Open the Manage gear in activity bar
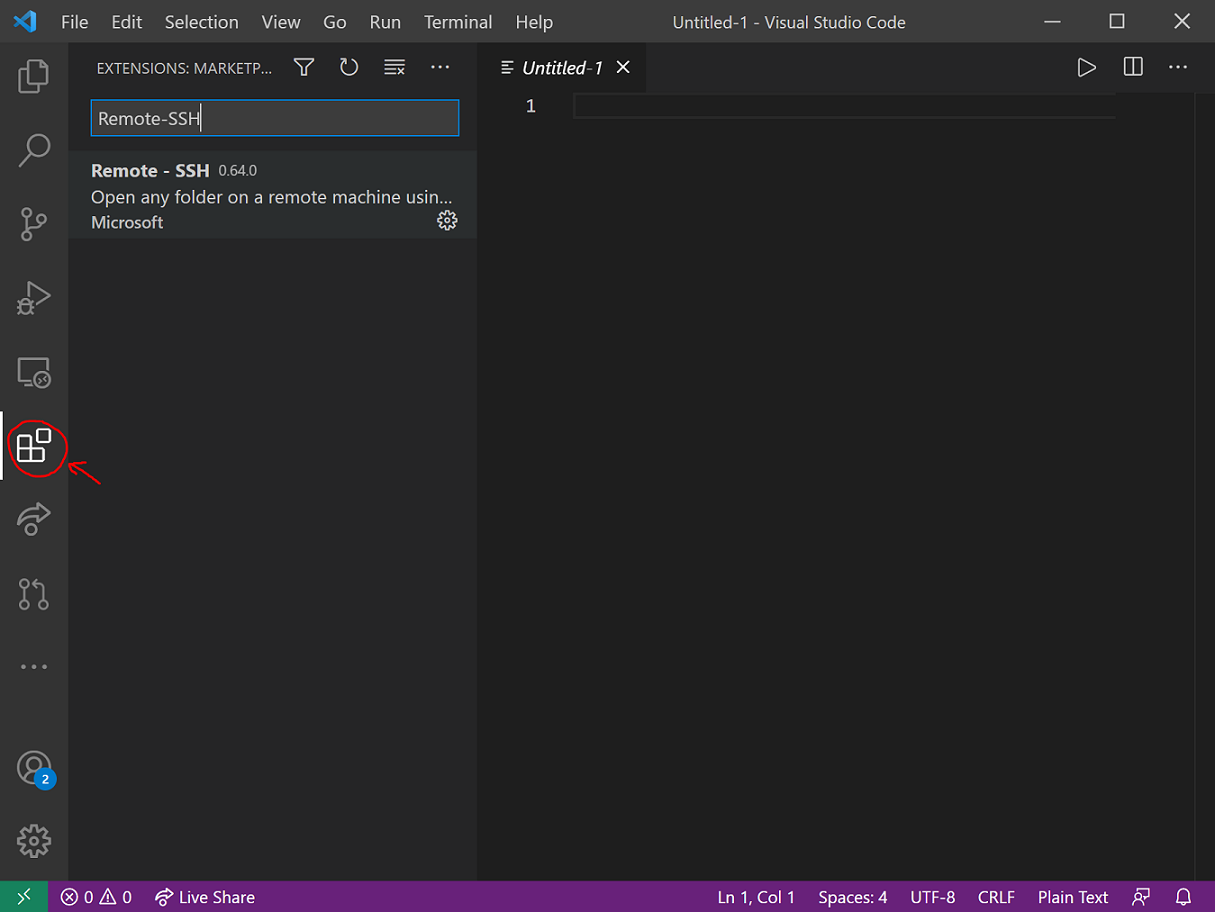The image size is (1215, 912). tap(34, 841)
